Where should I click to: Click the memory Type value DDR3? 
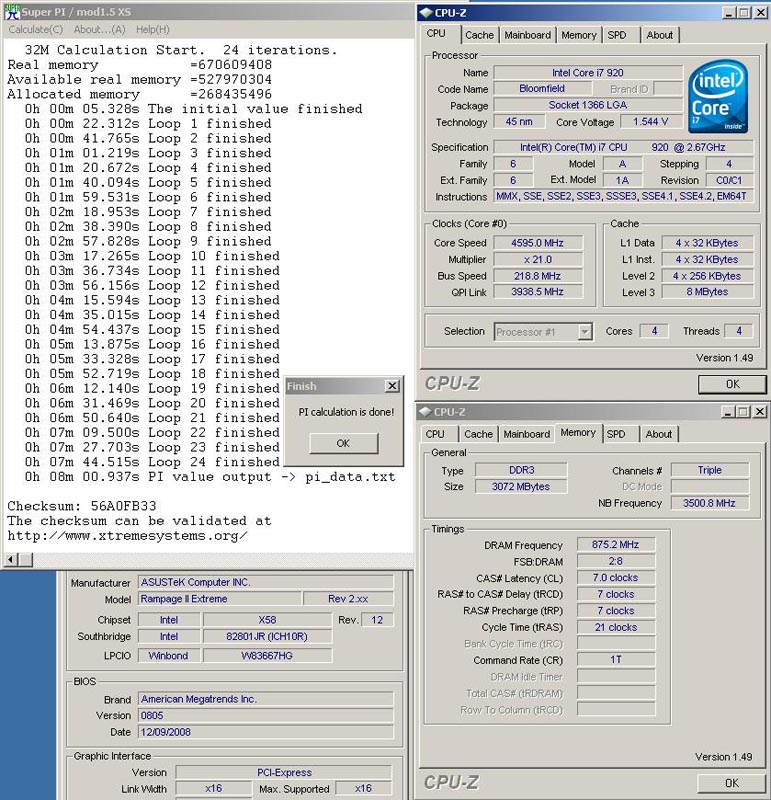521,470
